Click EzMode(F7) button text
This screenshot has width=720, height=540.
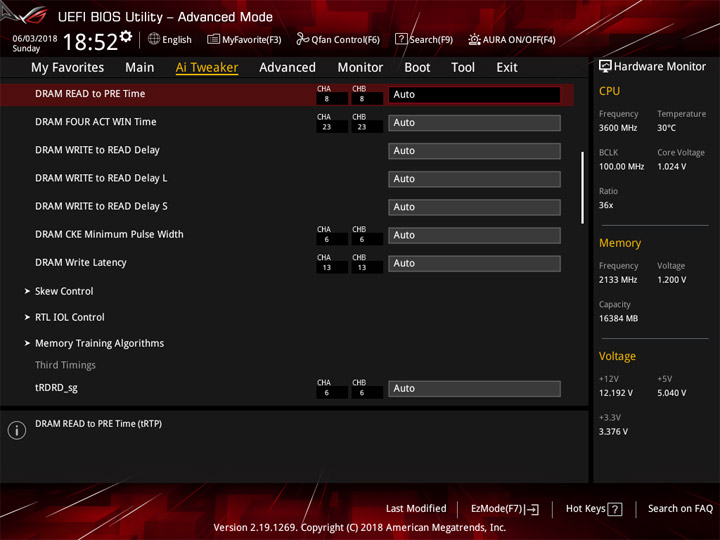click(x=497, y=509)
